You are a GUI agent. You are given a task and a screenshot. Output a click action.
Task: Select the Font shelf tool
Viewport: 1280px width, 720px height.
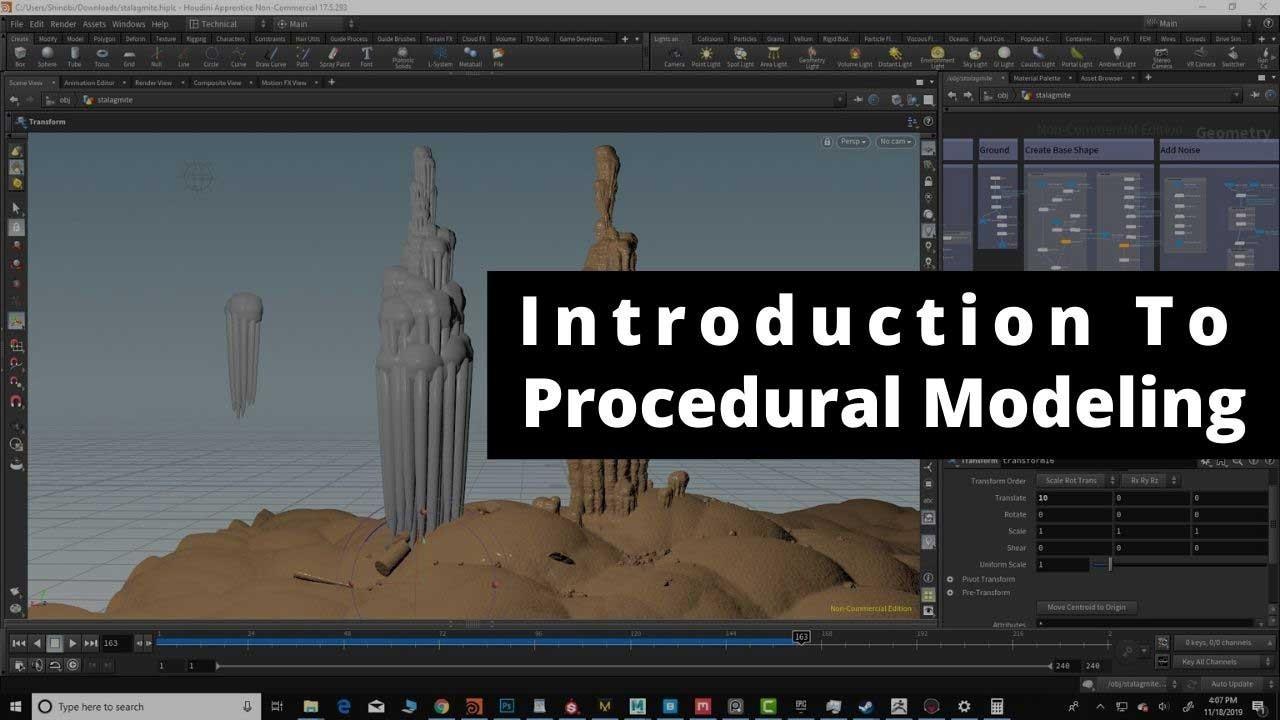click(367, 56)
